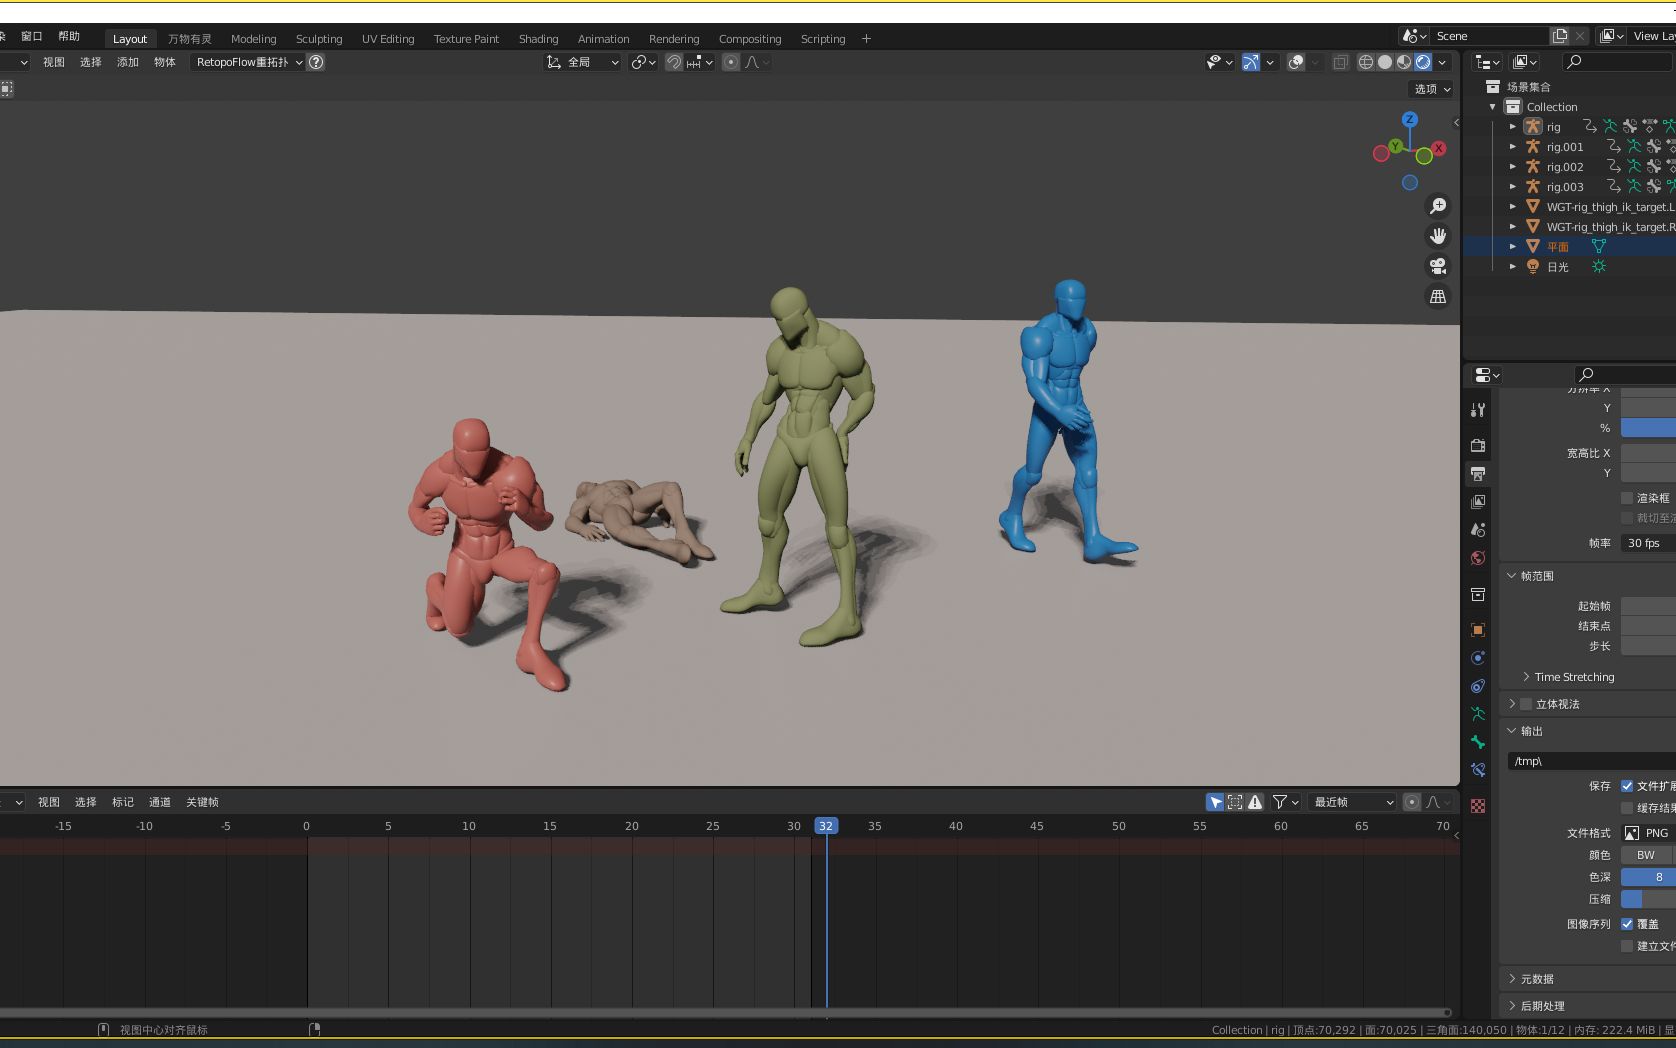This screenshot has height=1048, width=1676.
Task: Toggle snapping magnet in viewport header
Action: [674, 62]
